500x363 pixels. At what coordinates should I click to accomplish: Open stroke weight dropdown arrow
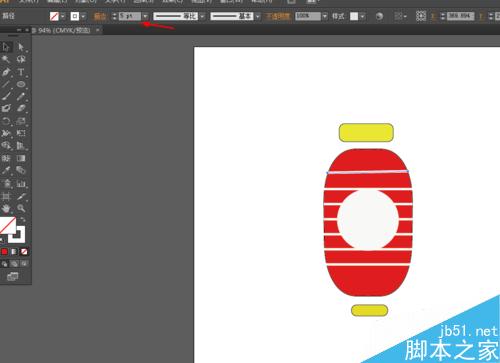[145, 16]
